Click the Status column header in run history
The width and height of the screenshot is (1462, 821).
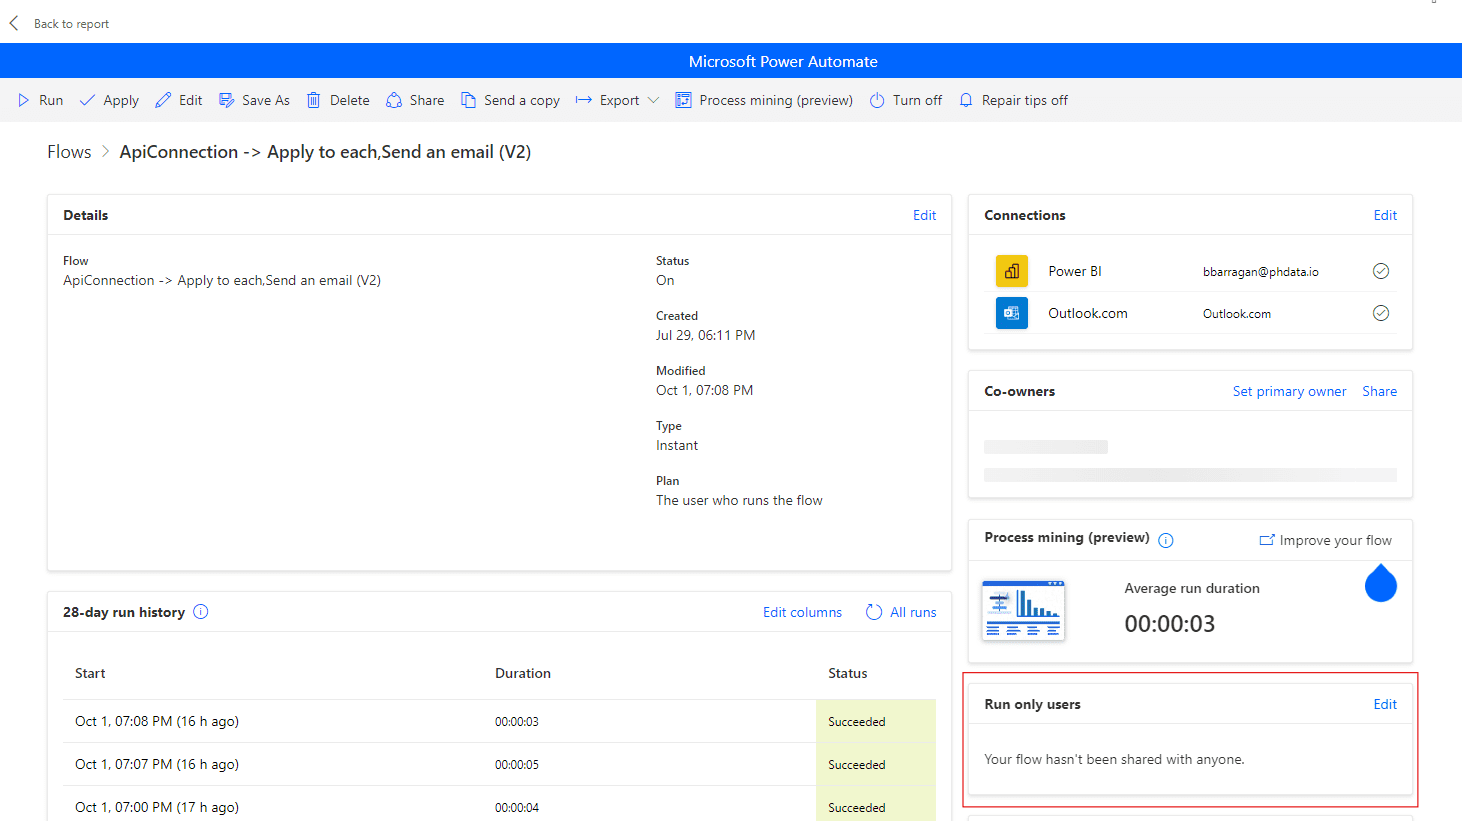tap(848, 673)
